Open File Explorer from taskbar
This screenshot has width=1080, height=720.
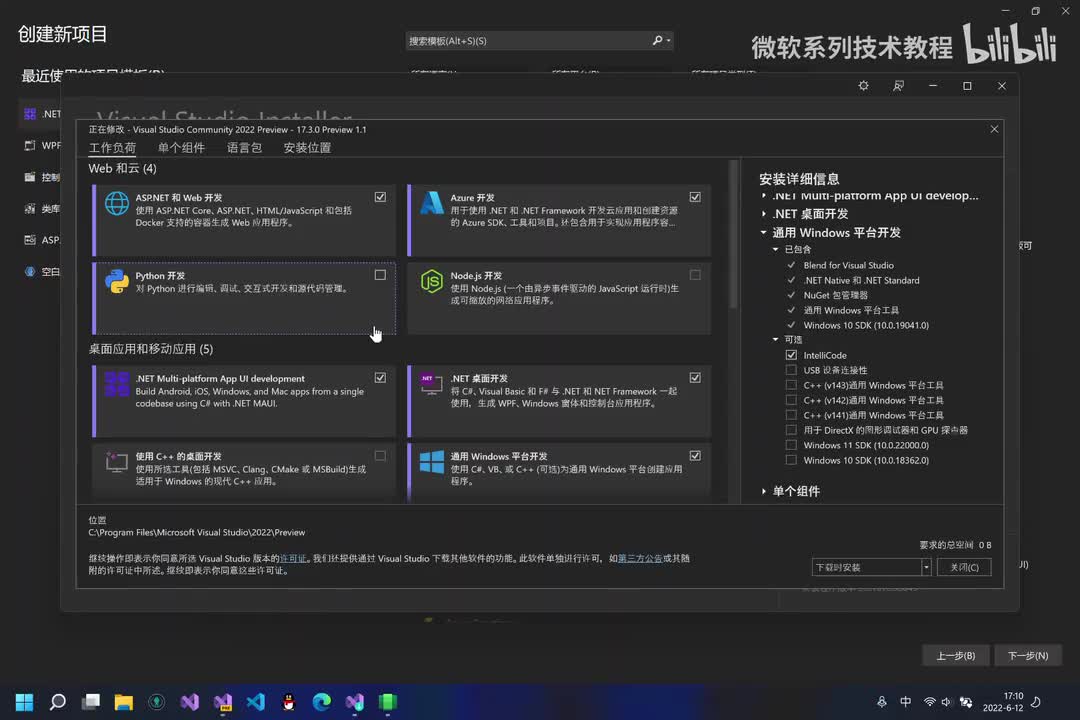pyautogui.click(x=124, y=702)
